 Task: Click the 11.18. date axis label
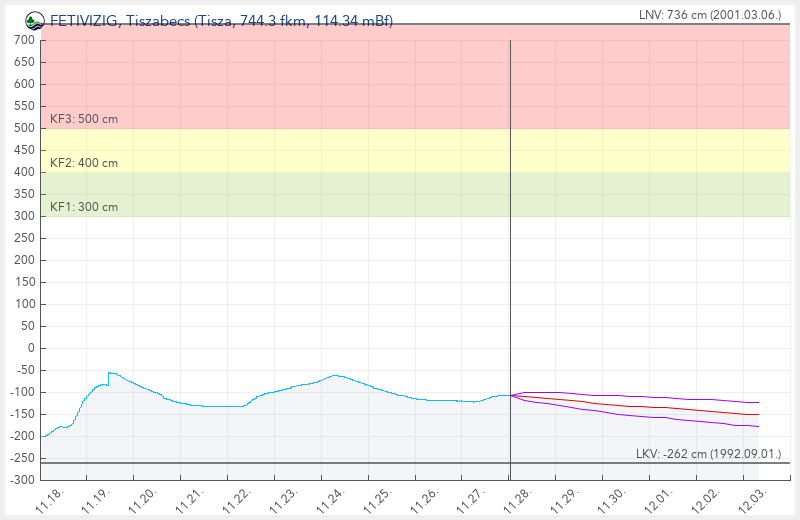tap(50, 501)
